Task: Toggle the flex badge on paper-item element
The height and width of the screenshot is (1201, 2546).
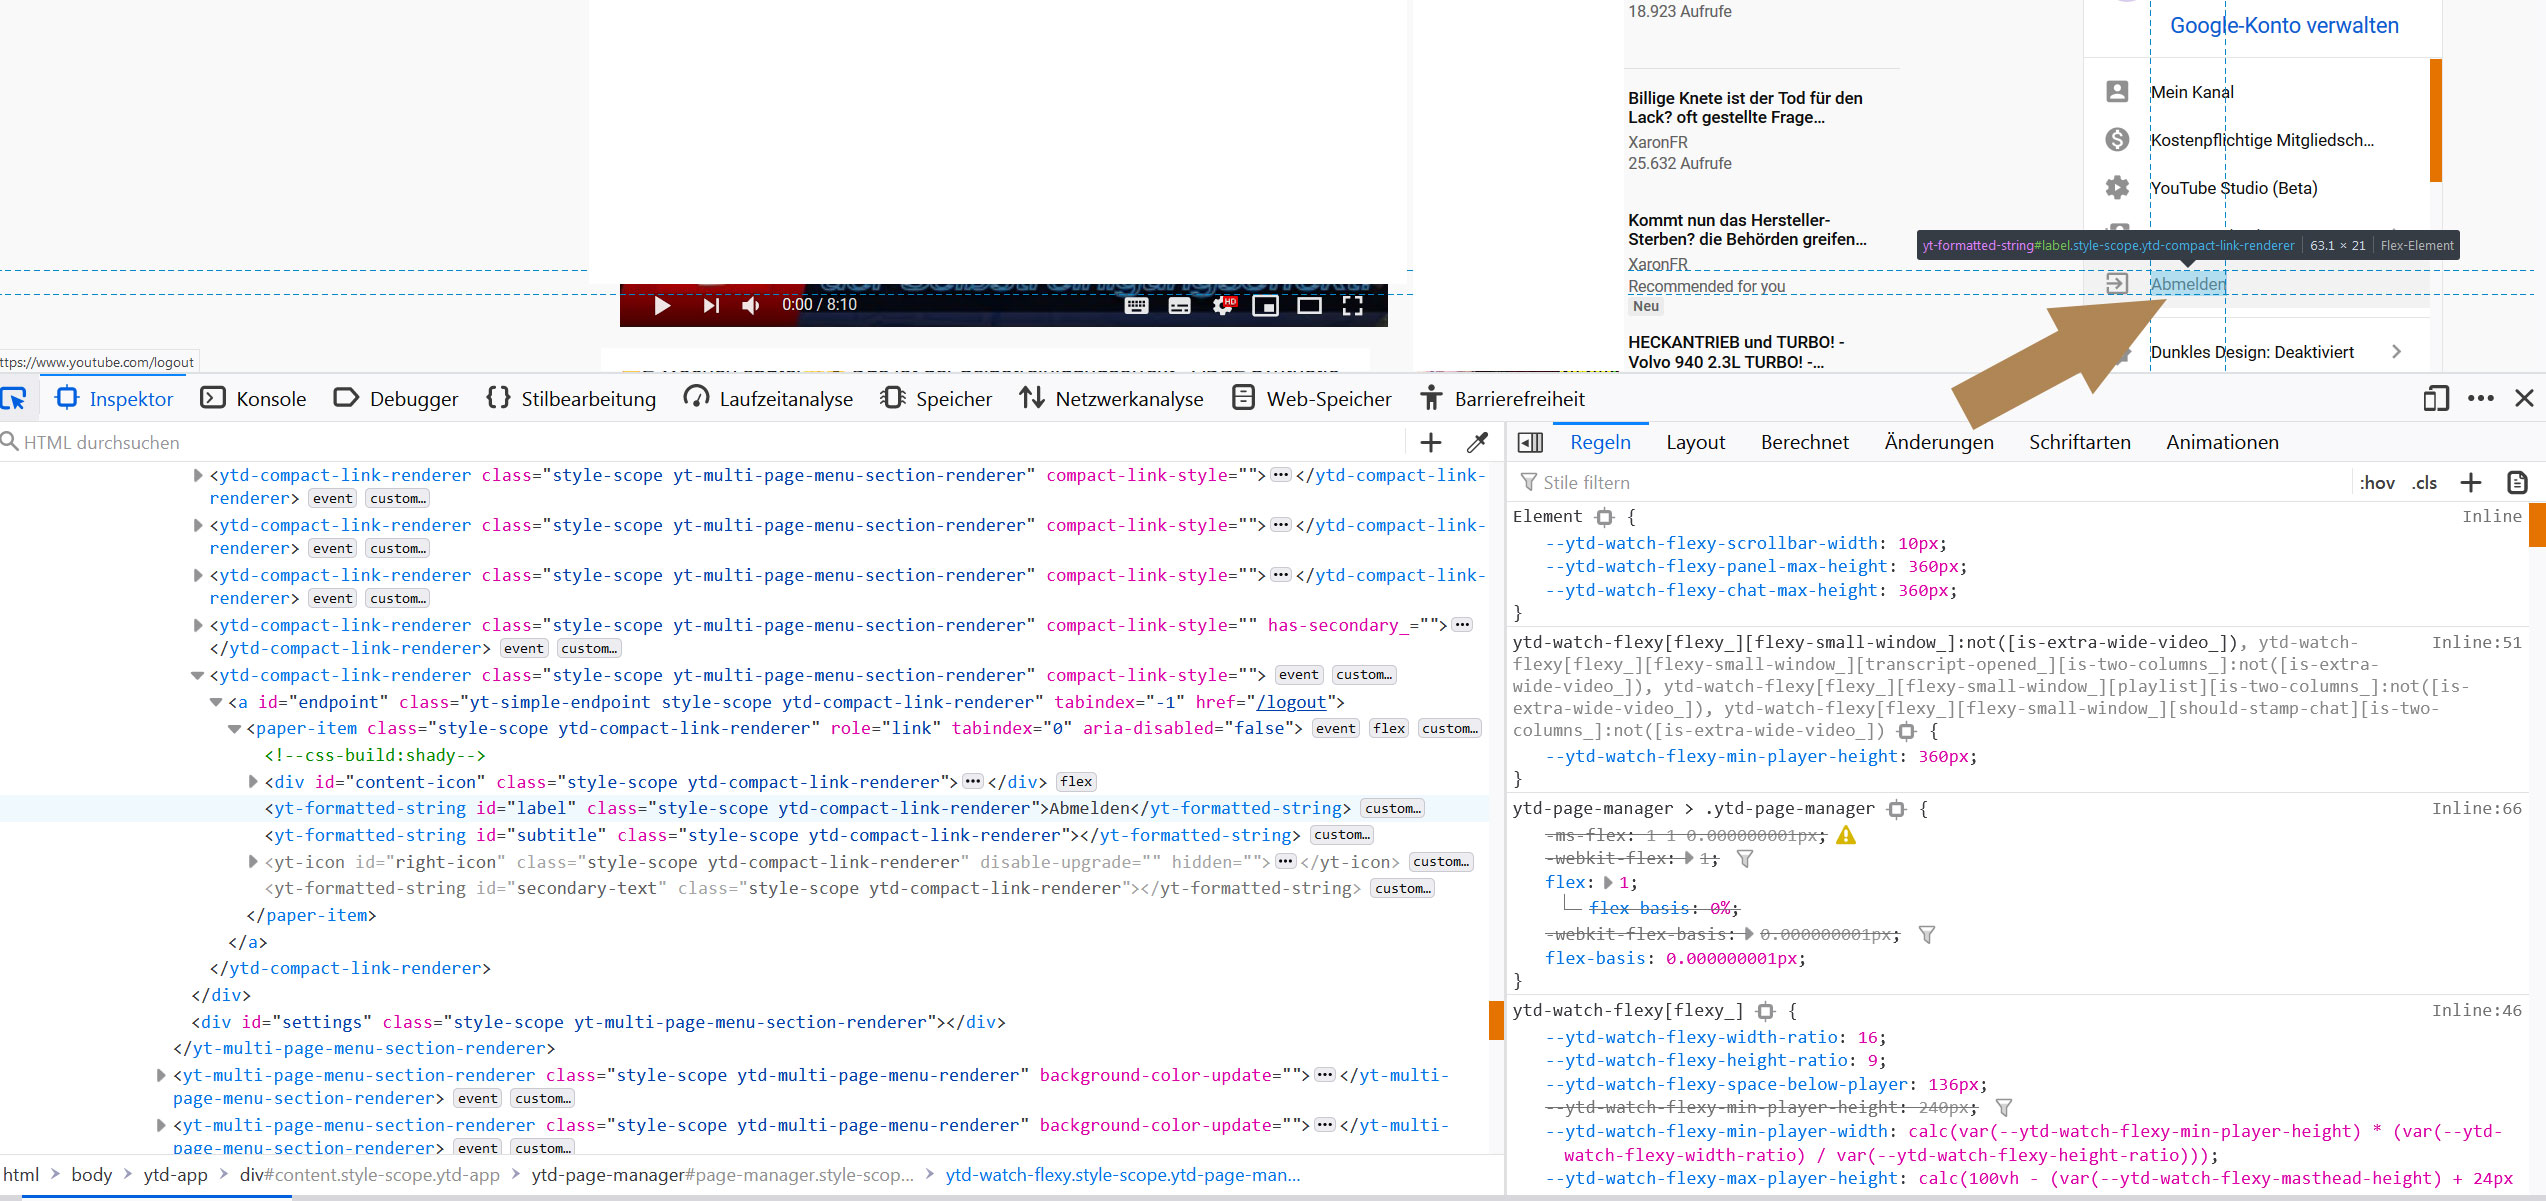Action: coord(1388,728)
